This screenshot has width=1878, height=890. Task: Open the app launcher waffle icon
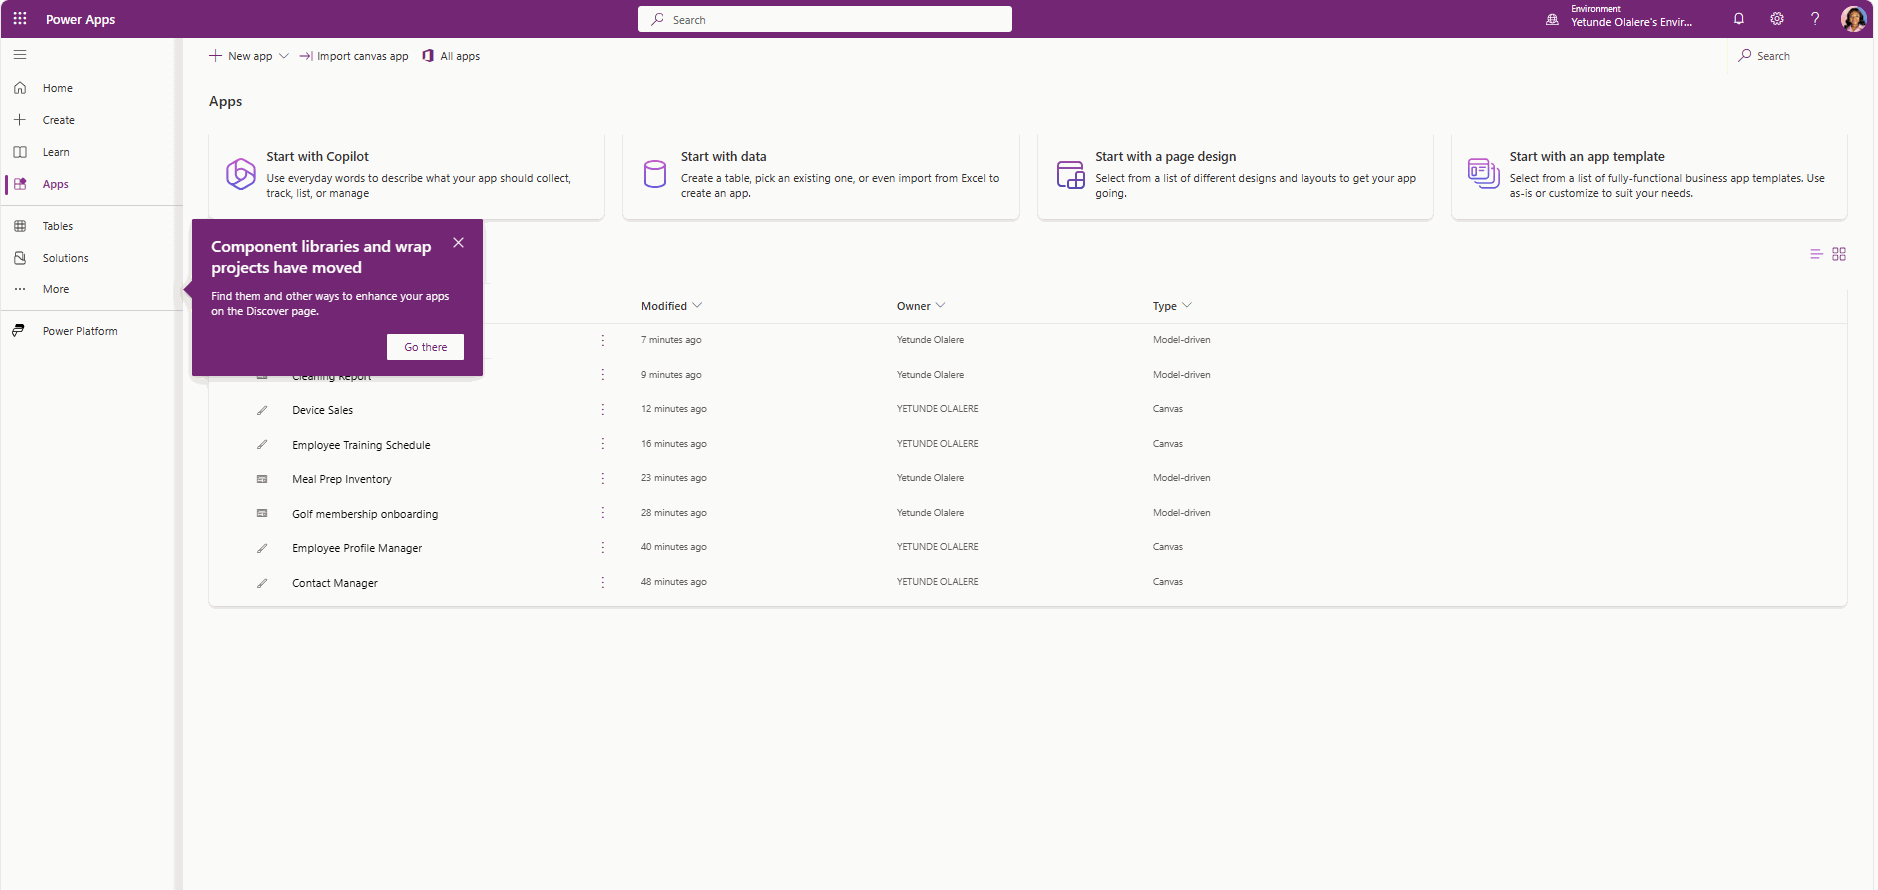point(20,19)
